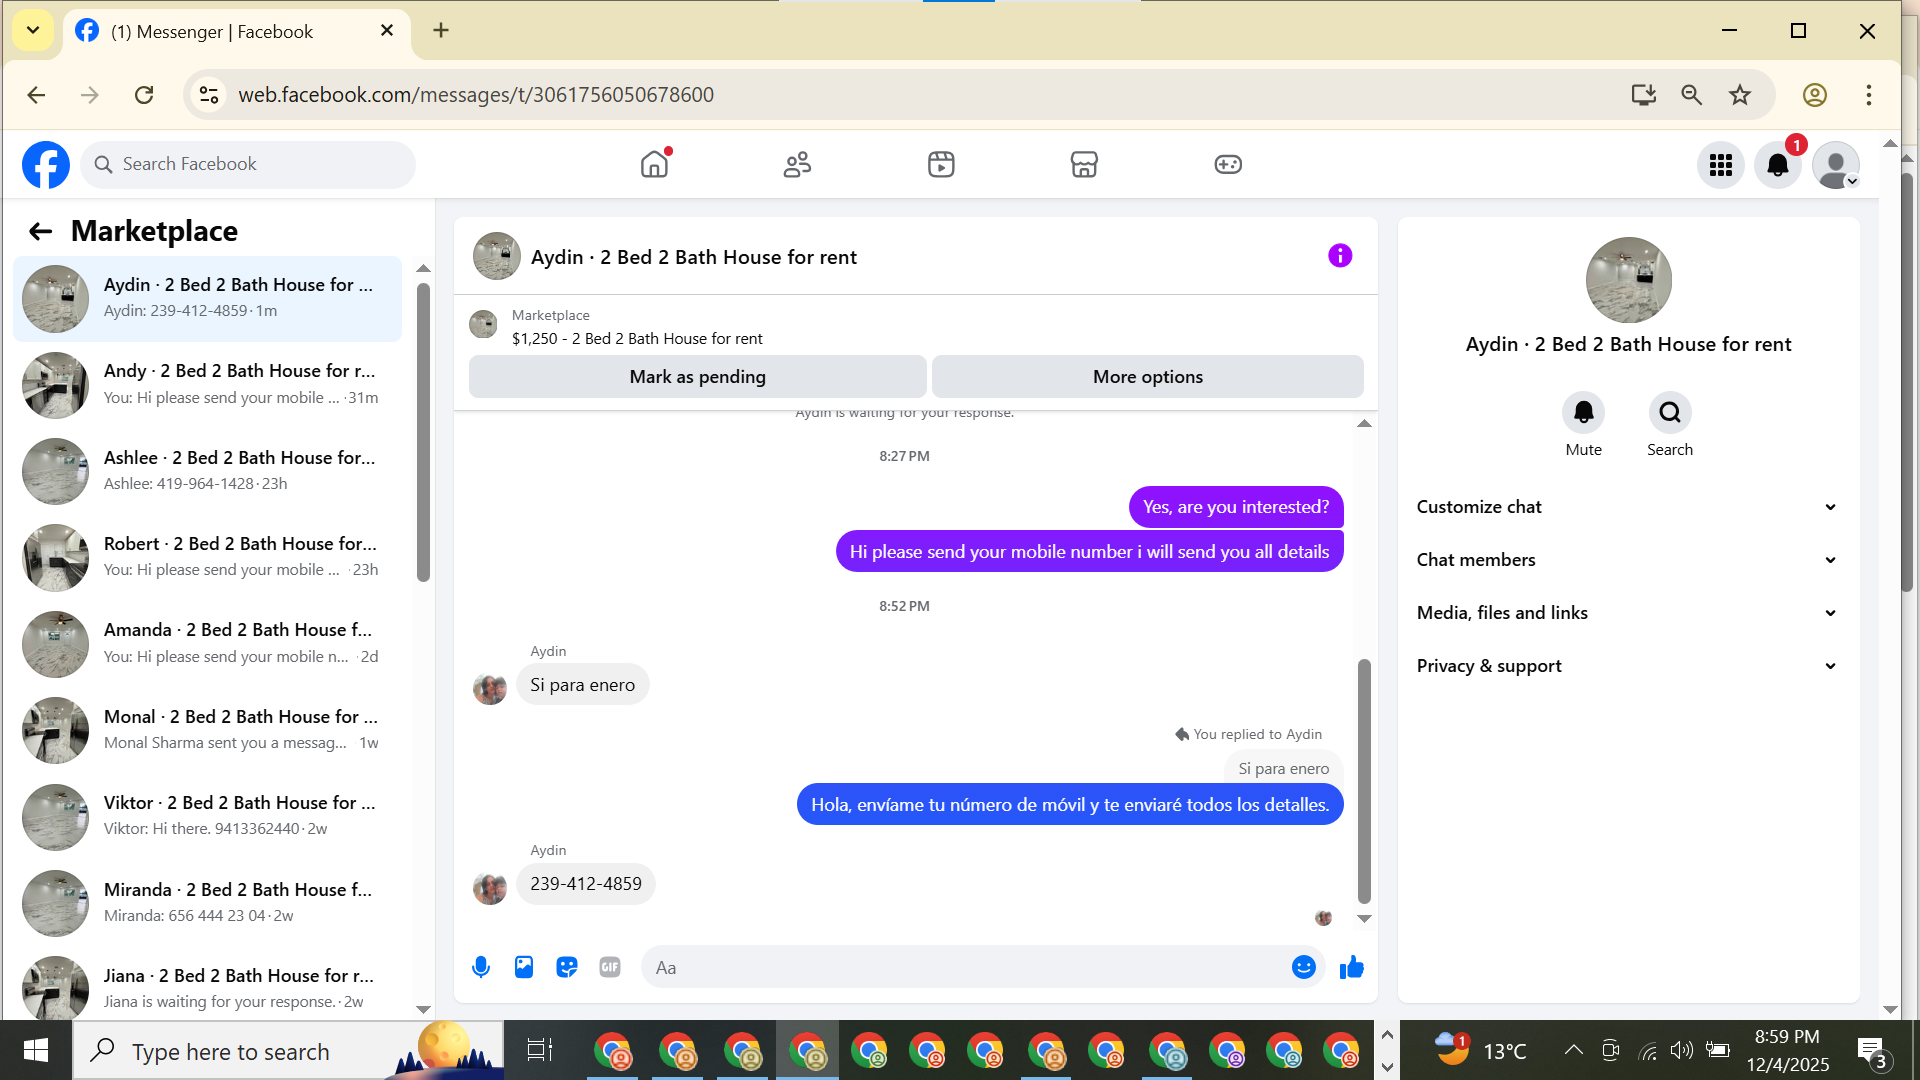1920x1080 pixels.
Task: Open the emoji picker in message box
Action: (x=1303, y=967)
